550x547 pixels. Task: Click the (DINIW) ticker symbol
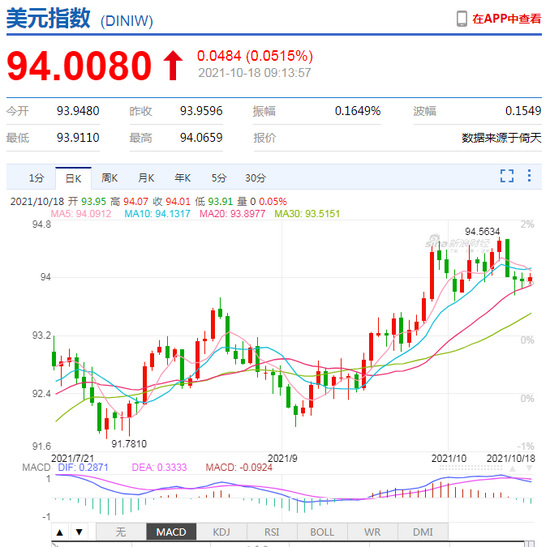(127, 21)
